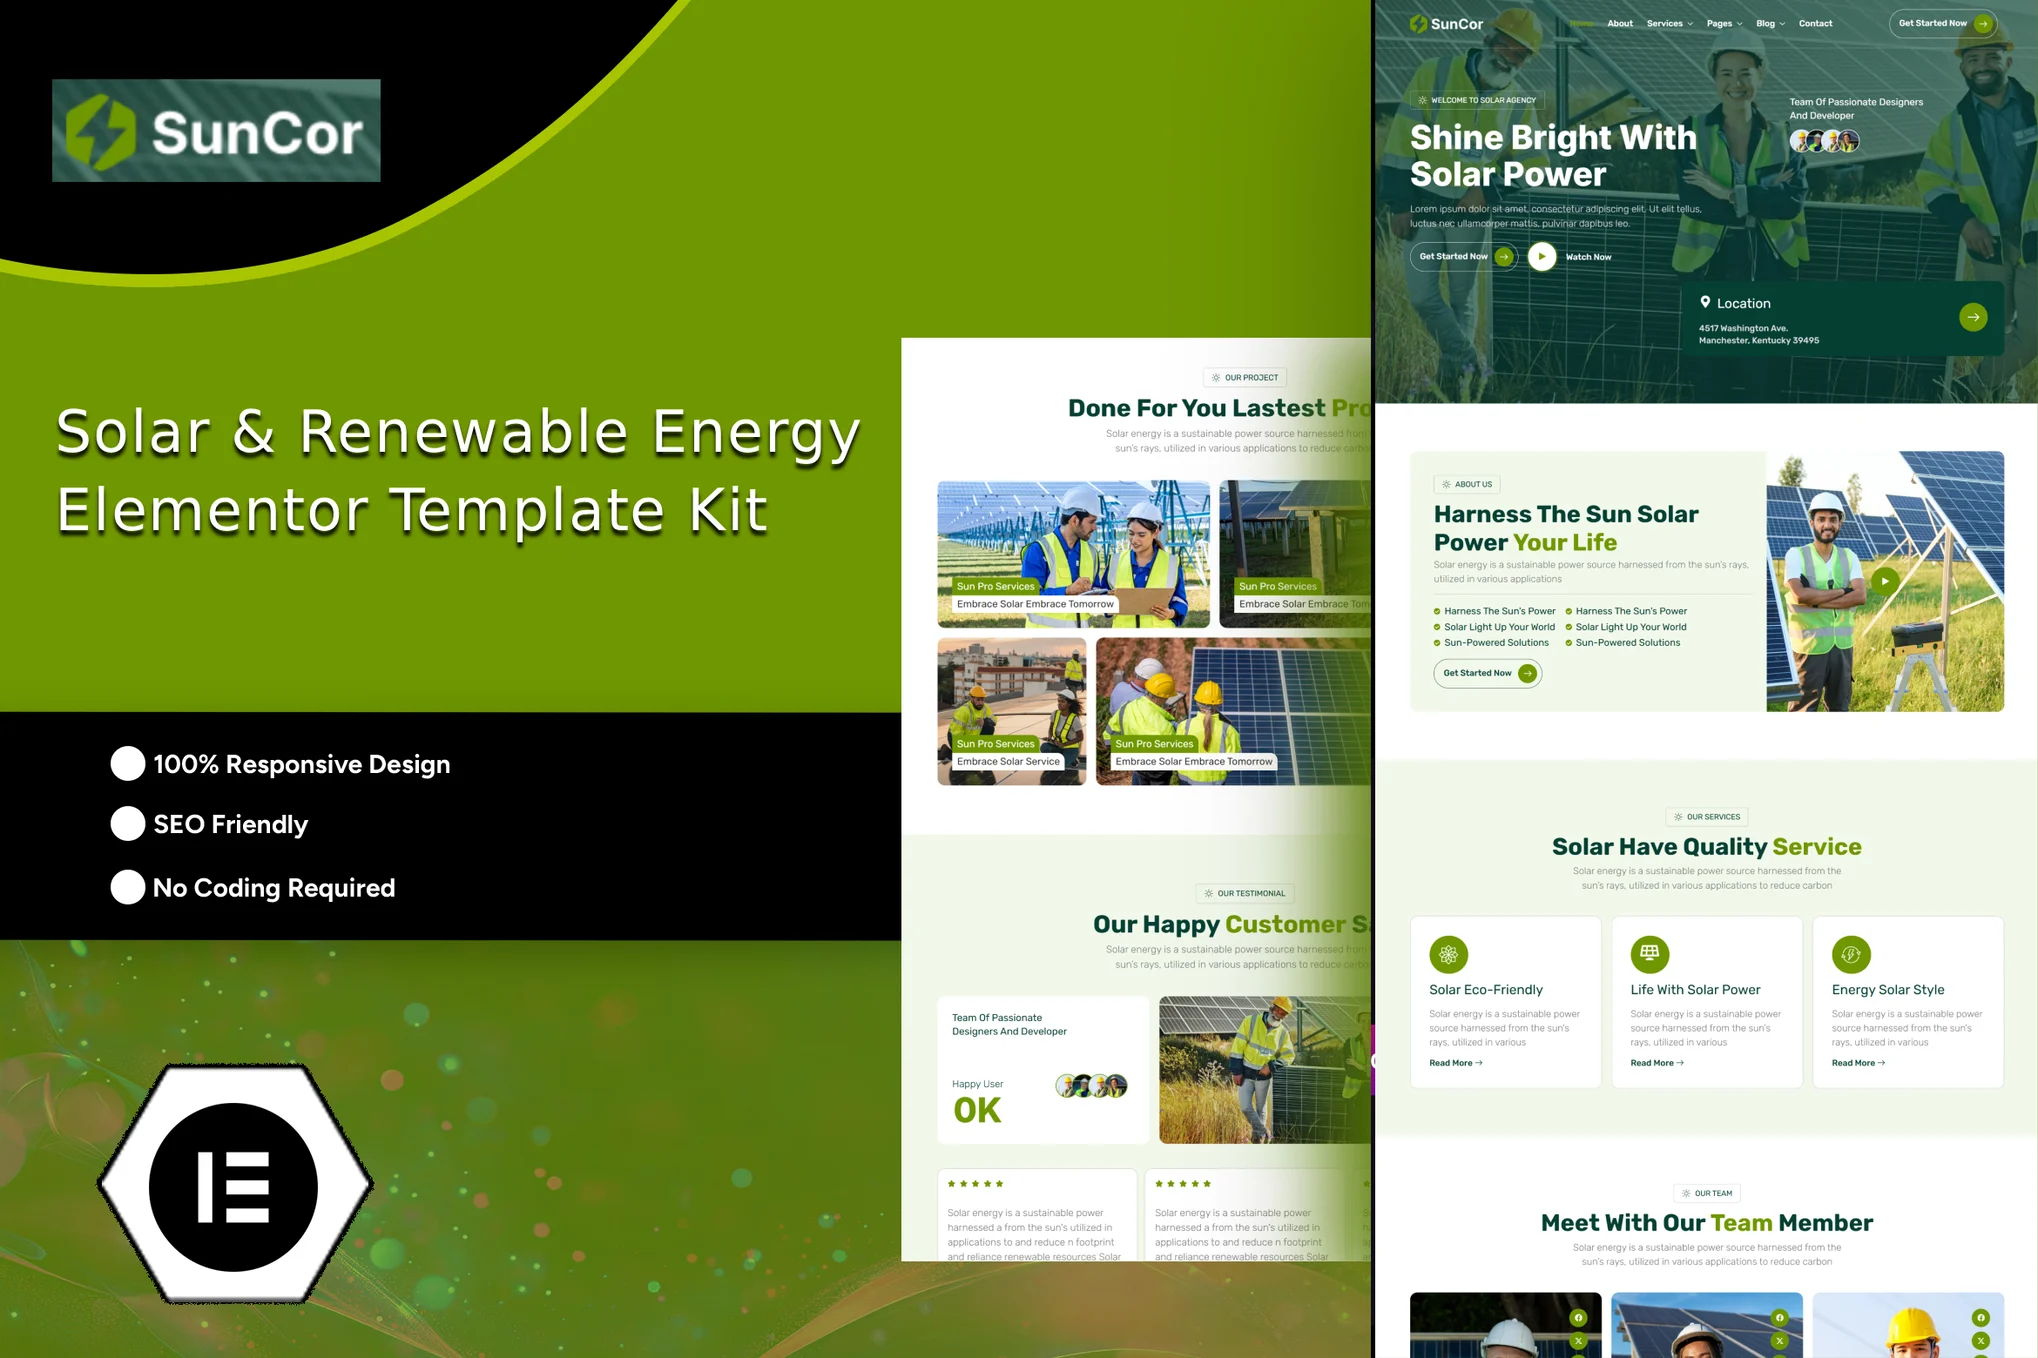The width and height of the screenshot is (2038, 1358).
Task: Click the navbar Get Started Now button
Action: point(1942,24)
